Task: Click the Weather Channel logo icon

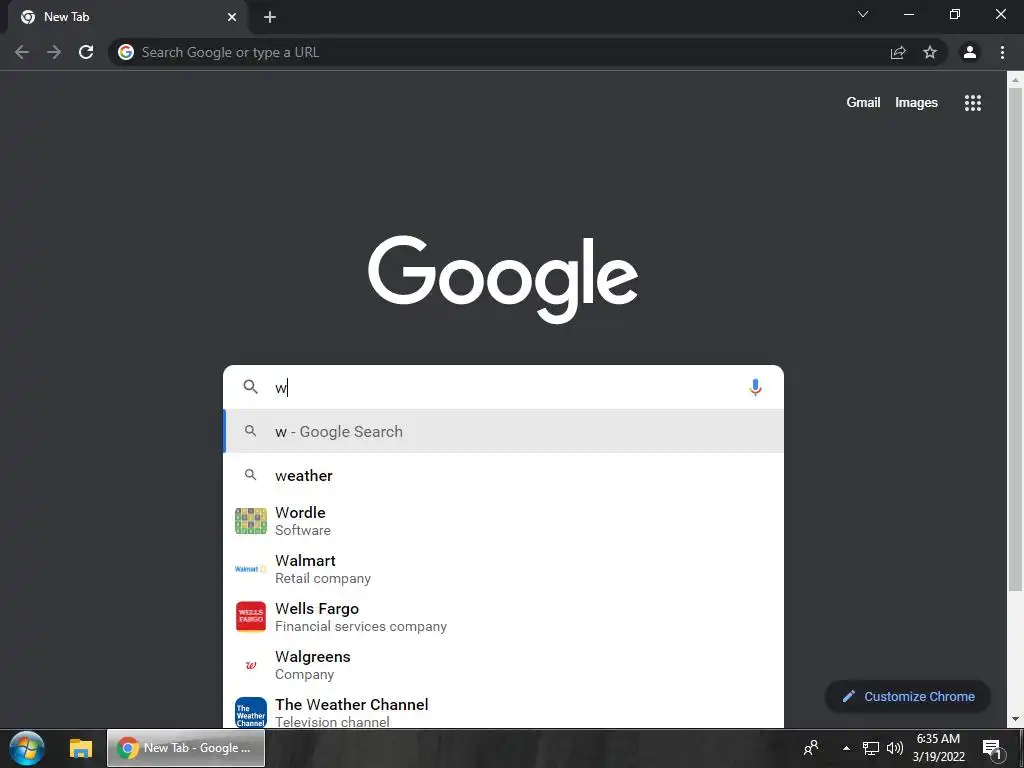Action: 251,712
